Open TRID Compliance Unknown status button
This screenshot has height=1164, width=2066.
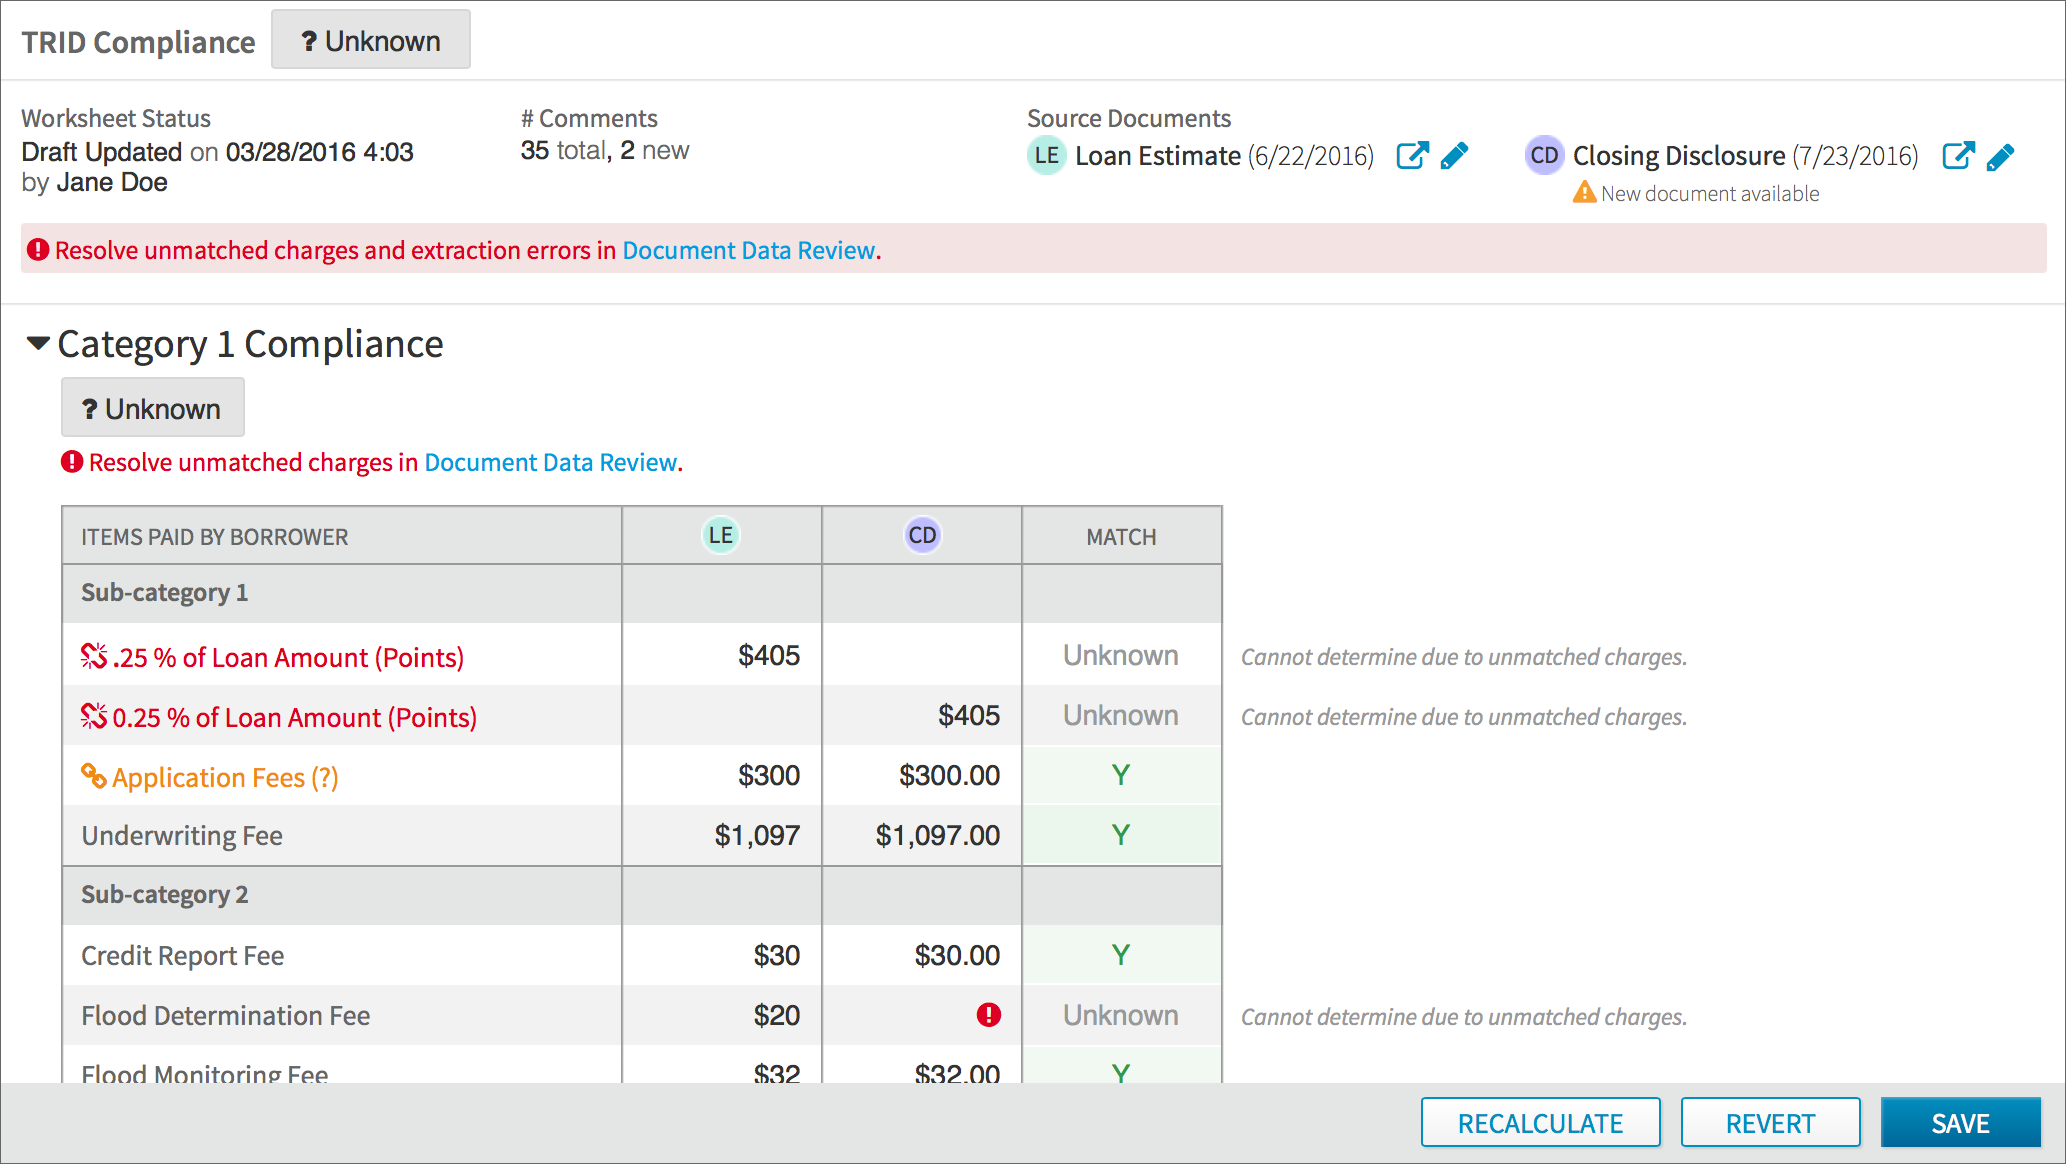(x=370, y=41)
